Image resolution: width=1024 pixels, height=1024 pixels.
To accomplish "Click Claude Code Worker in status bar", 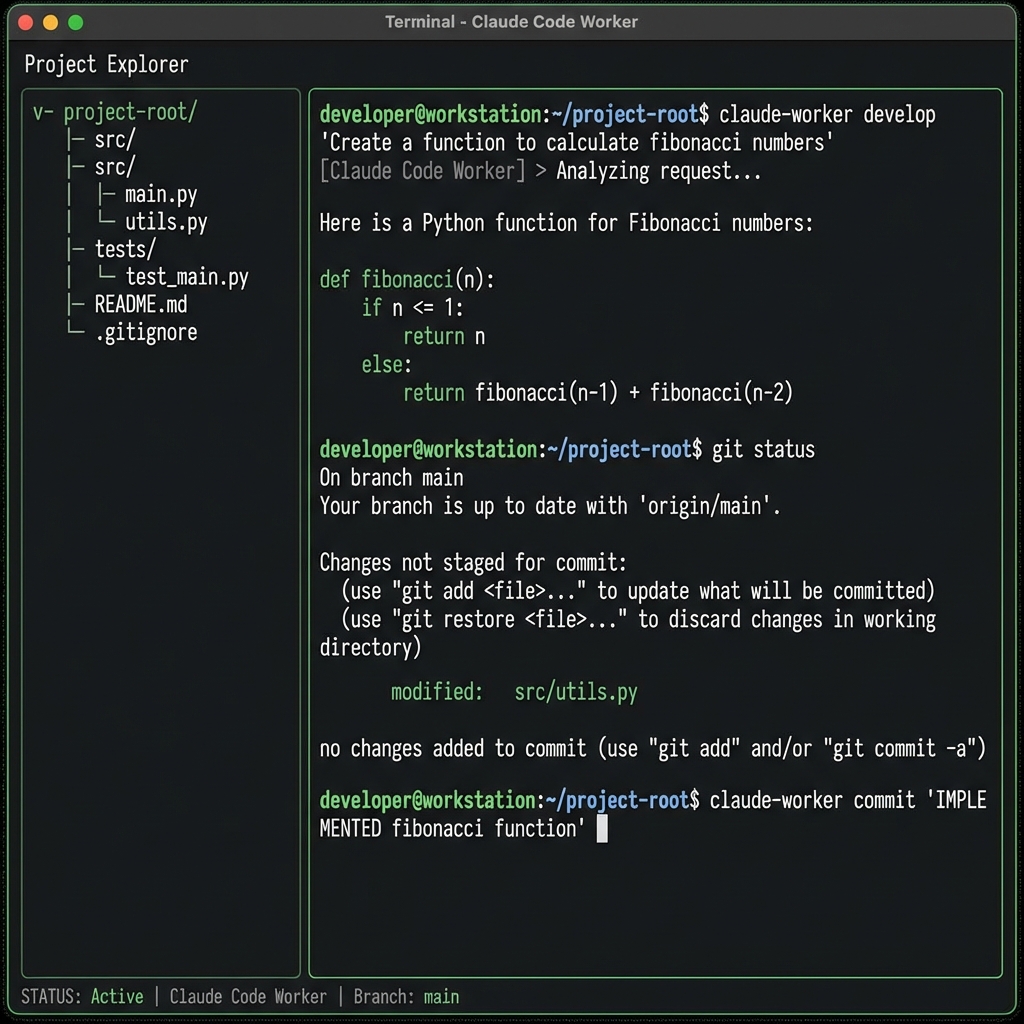I will [x=248, y=997].
